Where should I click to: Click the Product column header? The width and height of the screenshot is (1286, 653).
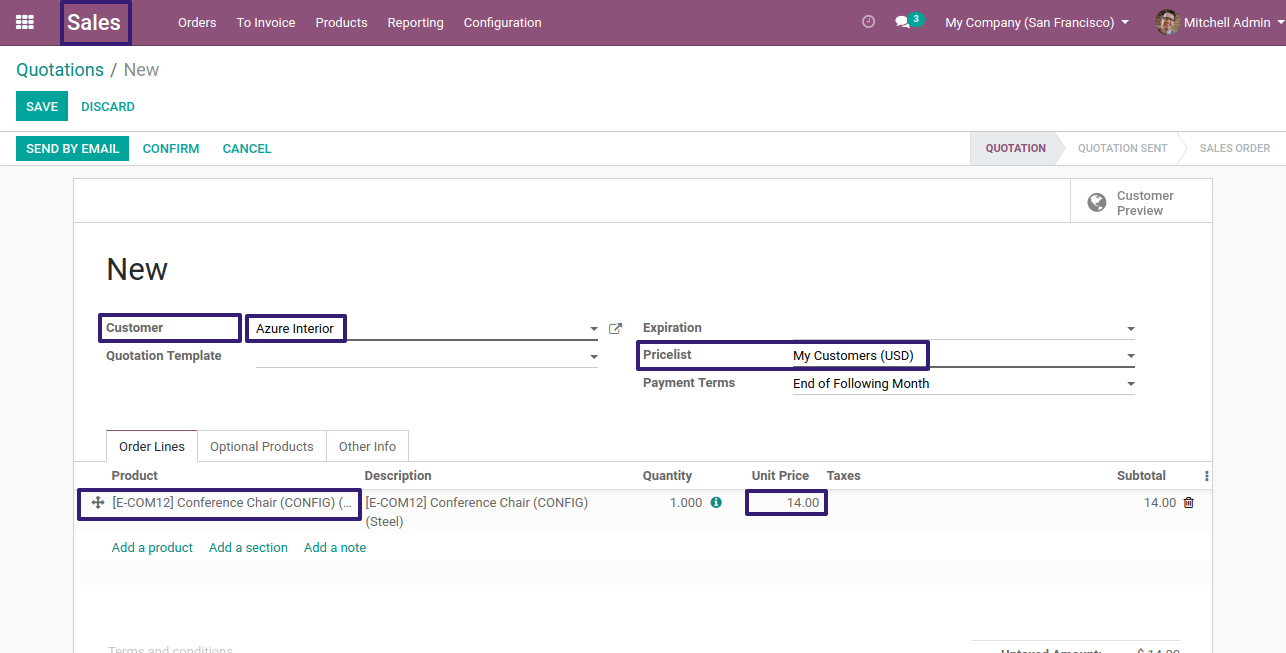(x=135, y=476)
